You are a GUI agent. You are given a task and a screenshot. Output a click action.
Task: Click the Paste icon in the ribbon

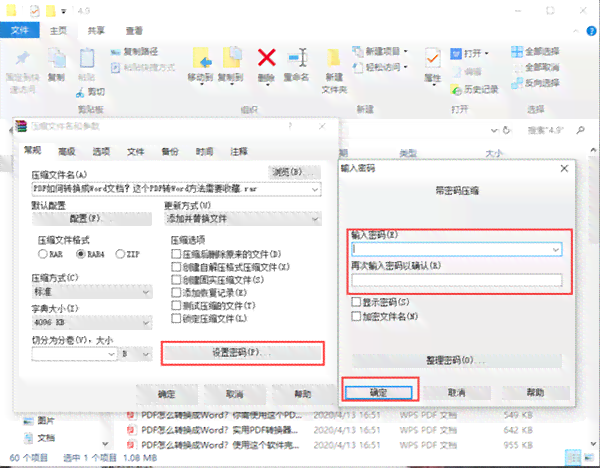[87, 58]
